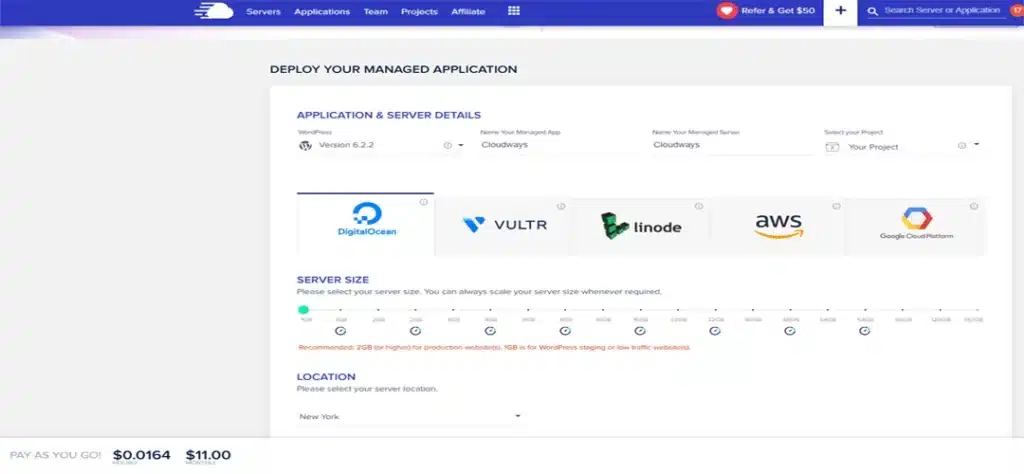Click the Cloudways cloud logo
The width and height of the screenshot is (1024, 474).
click(214, 11)
